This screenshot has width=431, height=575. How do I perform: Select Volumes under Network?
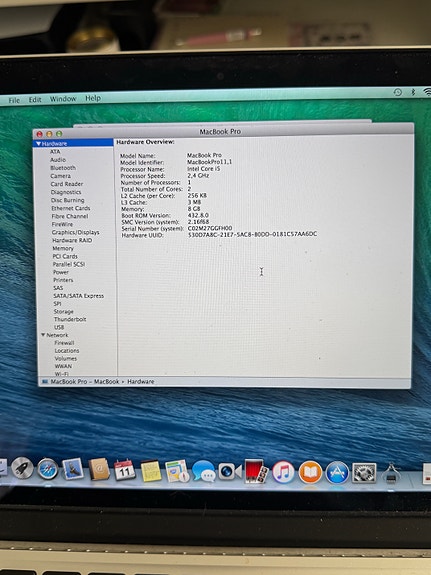(x=66, y=358)
